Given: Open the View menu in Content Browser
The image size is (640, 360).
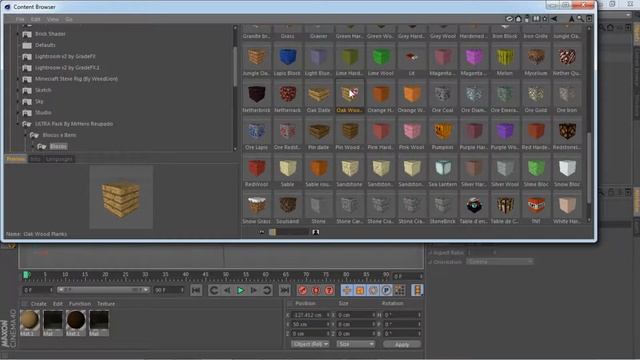Looking at the screenshot, I should coord(52,19).
